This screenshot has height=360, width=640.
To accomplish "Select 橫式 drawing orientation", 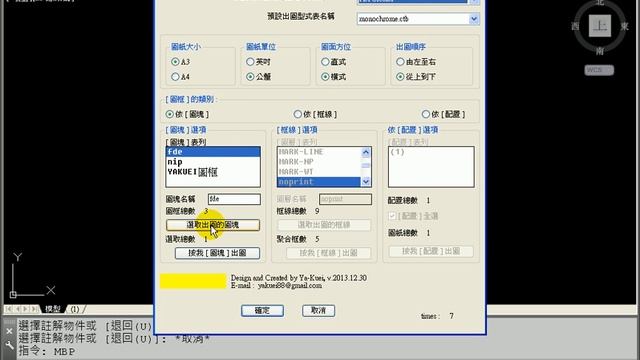I will (x=325, y=77).
